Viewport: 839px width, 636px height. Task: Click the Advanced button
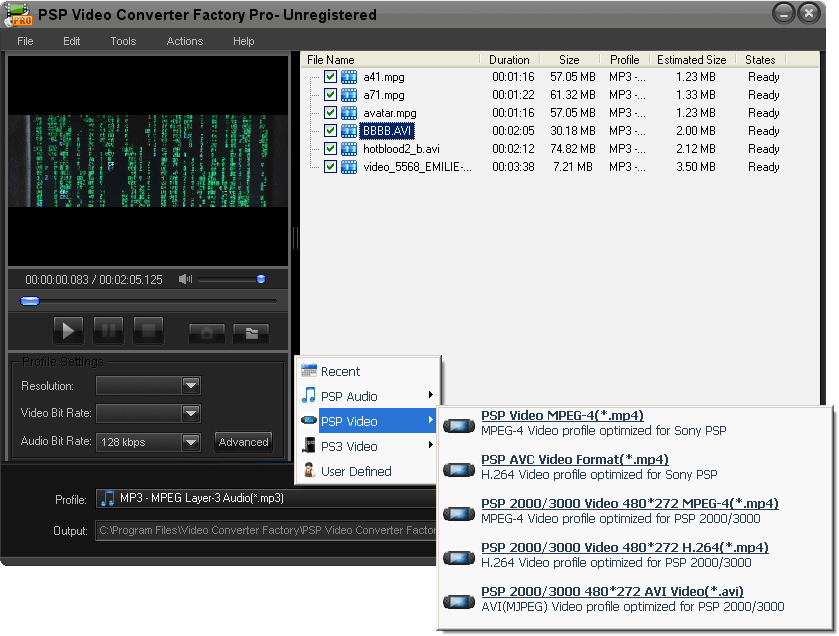243,442
